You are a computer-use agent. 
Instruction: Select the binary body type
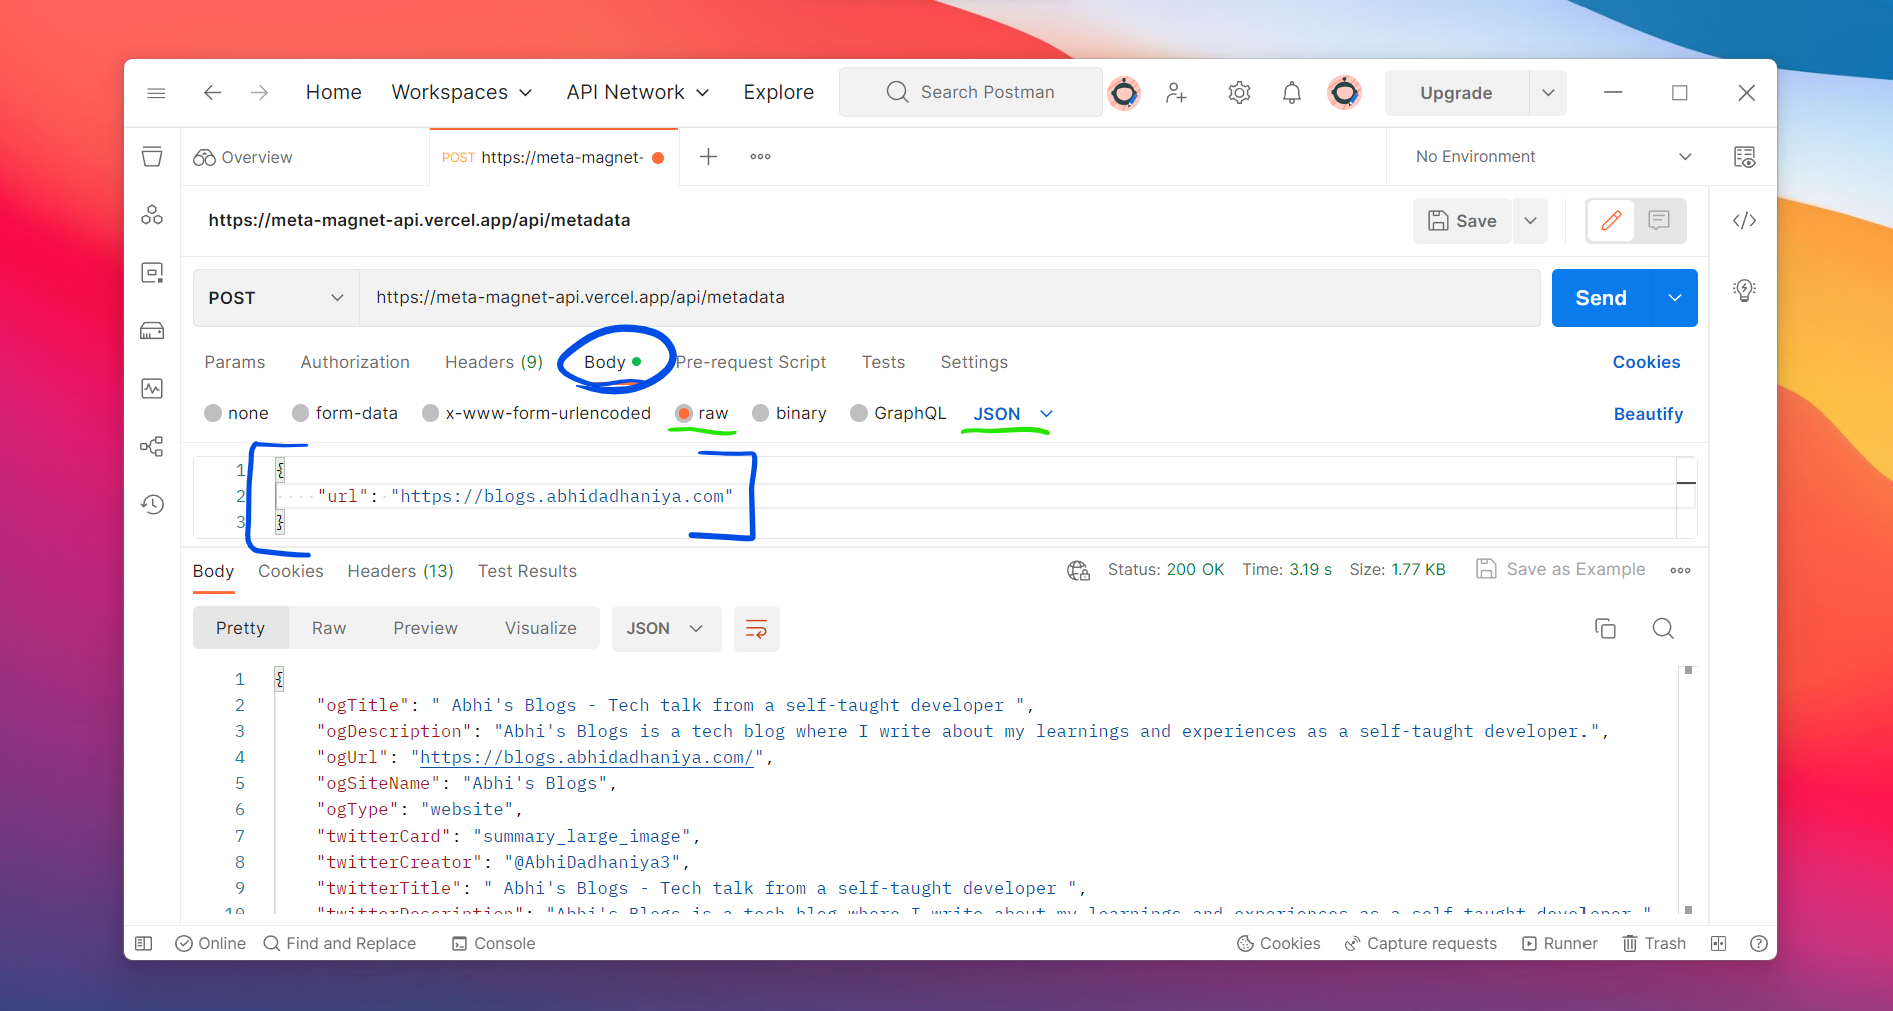(789, 414)
